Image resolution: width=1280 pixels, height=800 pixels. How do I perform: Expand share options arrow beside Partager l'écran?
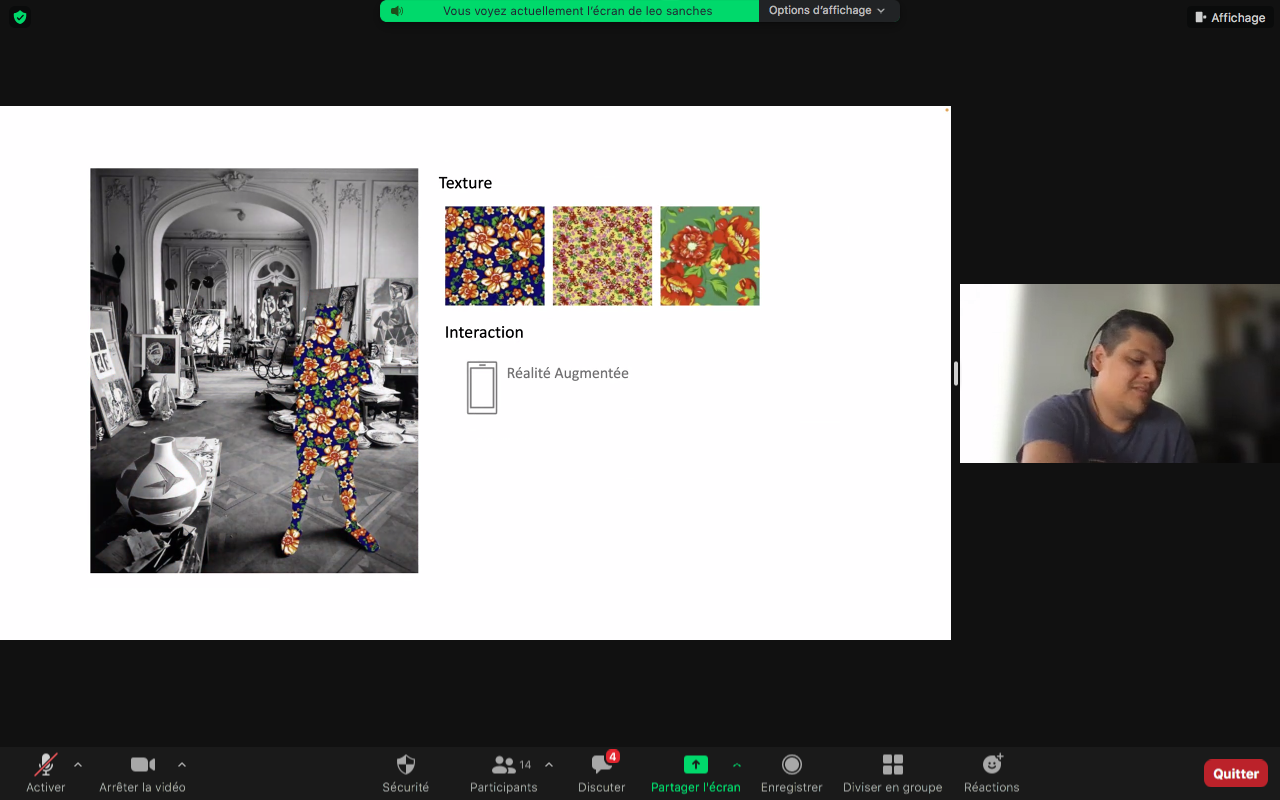(737, 765)
